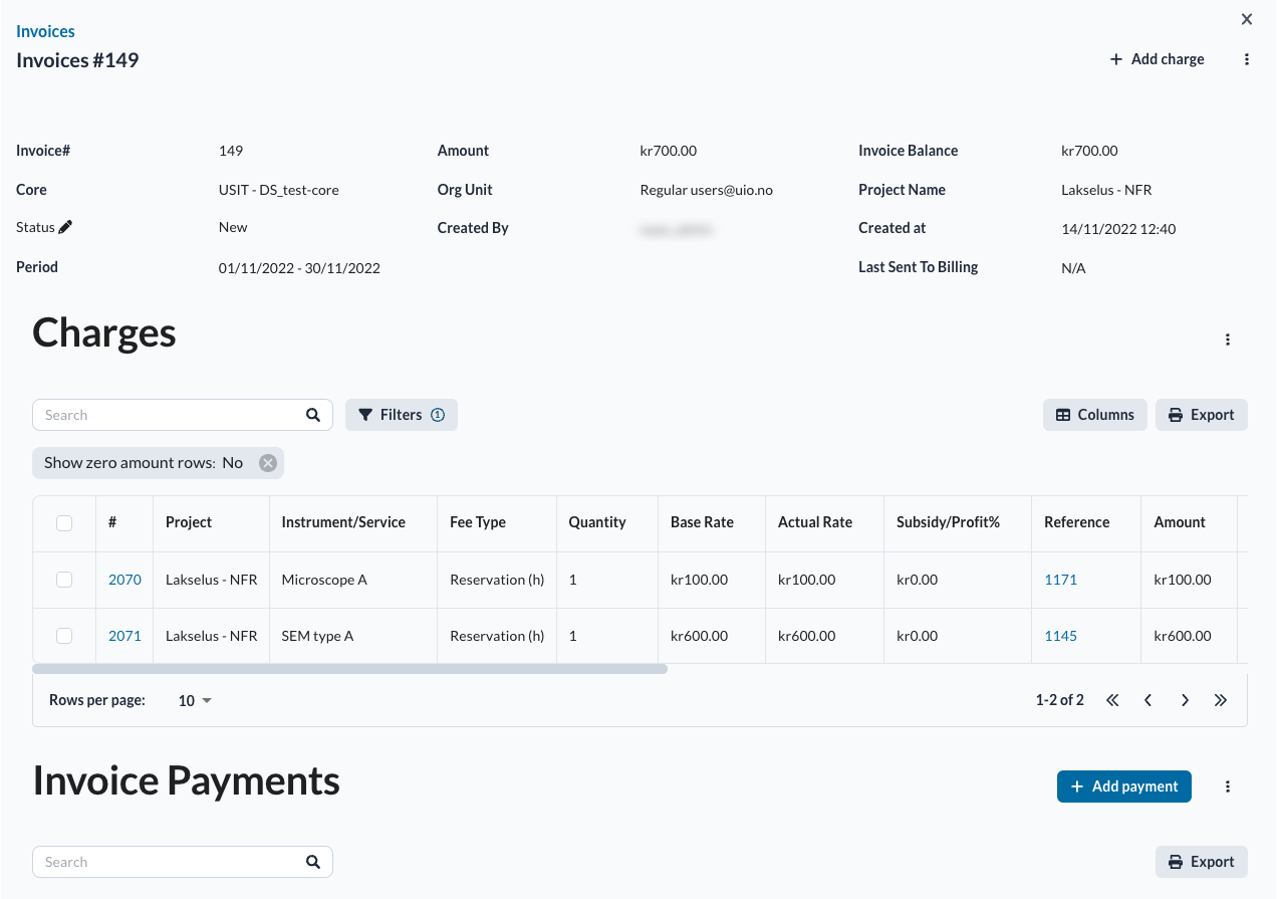This screenshot has height=899, width=1277.
Task: Jump to the last page of charges
Action: (1220, 700)
